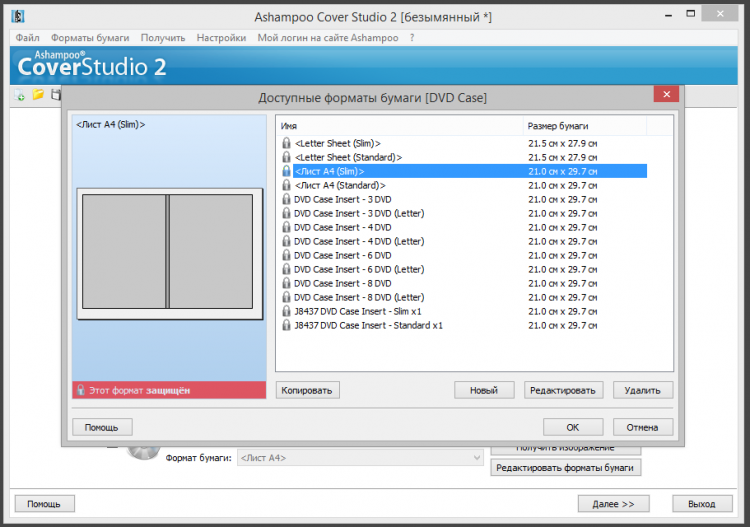Screen dimensions: 750x527
Task: Click lock icon of DVD Case Insert - 8 DVD
Action: pyautogui.click(x=286, y=283)
